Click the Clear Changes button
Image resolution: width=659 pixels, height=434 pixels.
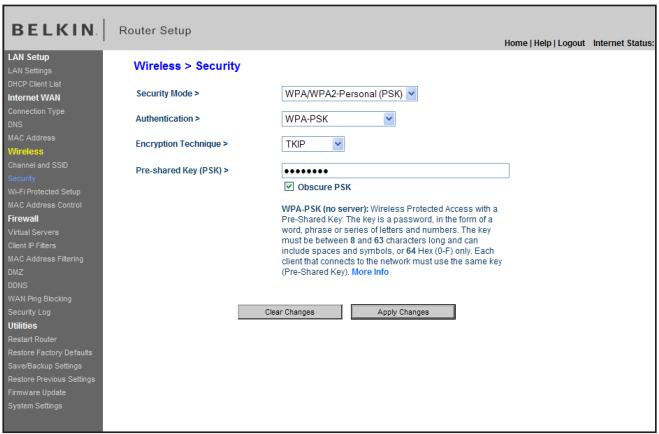290,312
